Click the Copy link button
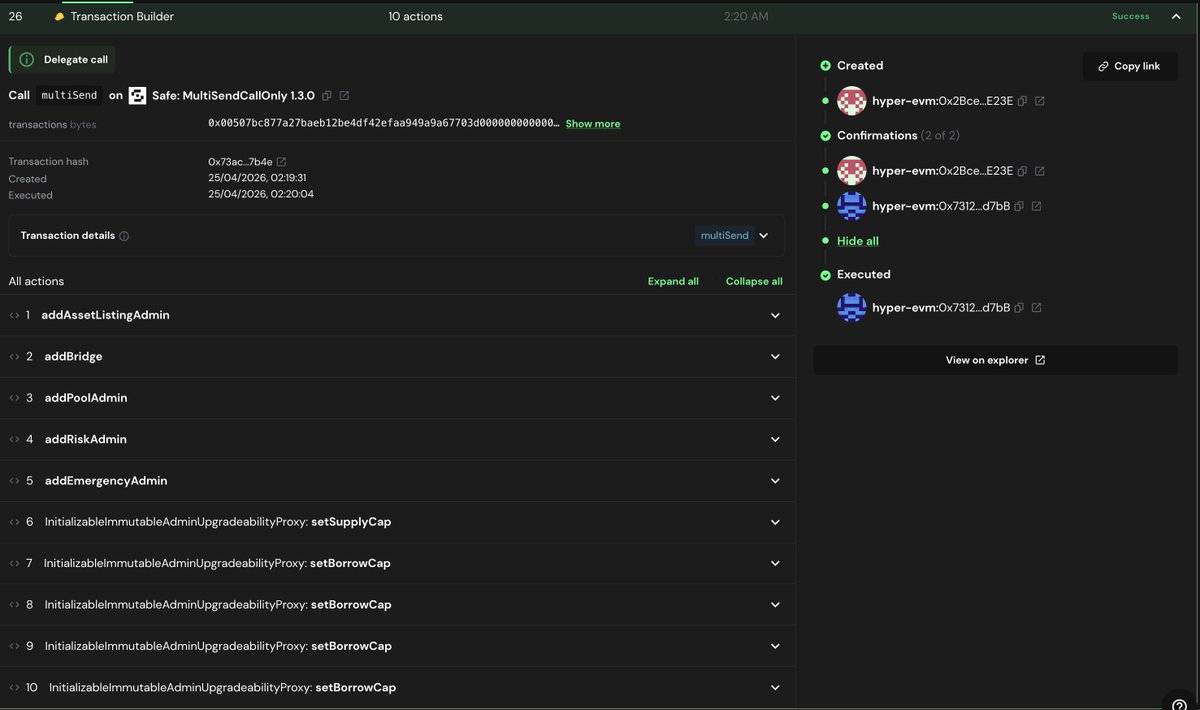The width and height of the screenshot is (1200, 710). tap(1129, 65)
